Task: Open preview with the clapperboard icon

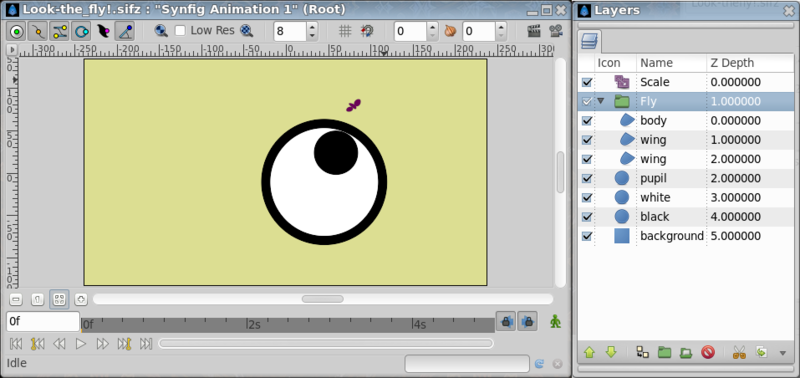Action: [x=534, y=31]
